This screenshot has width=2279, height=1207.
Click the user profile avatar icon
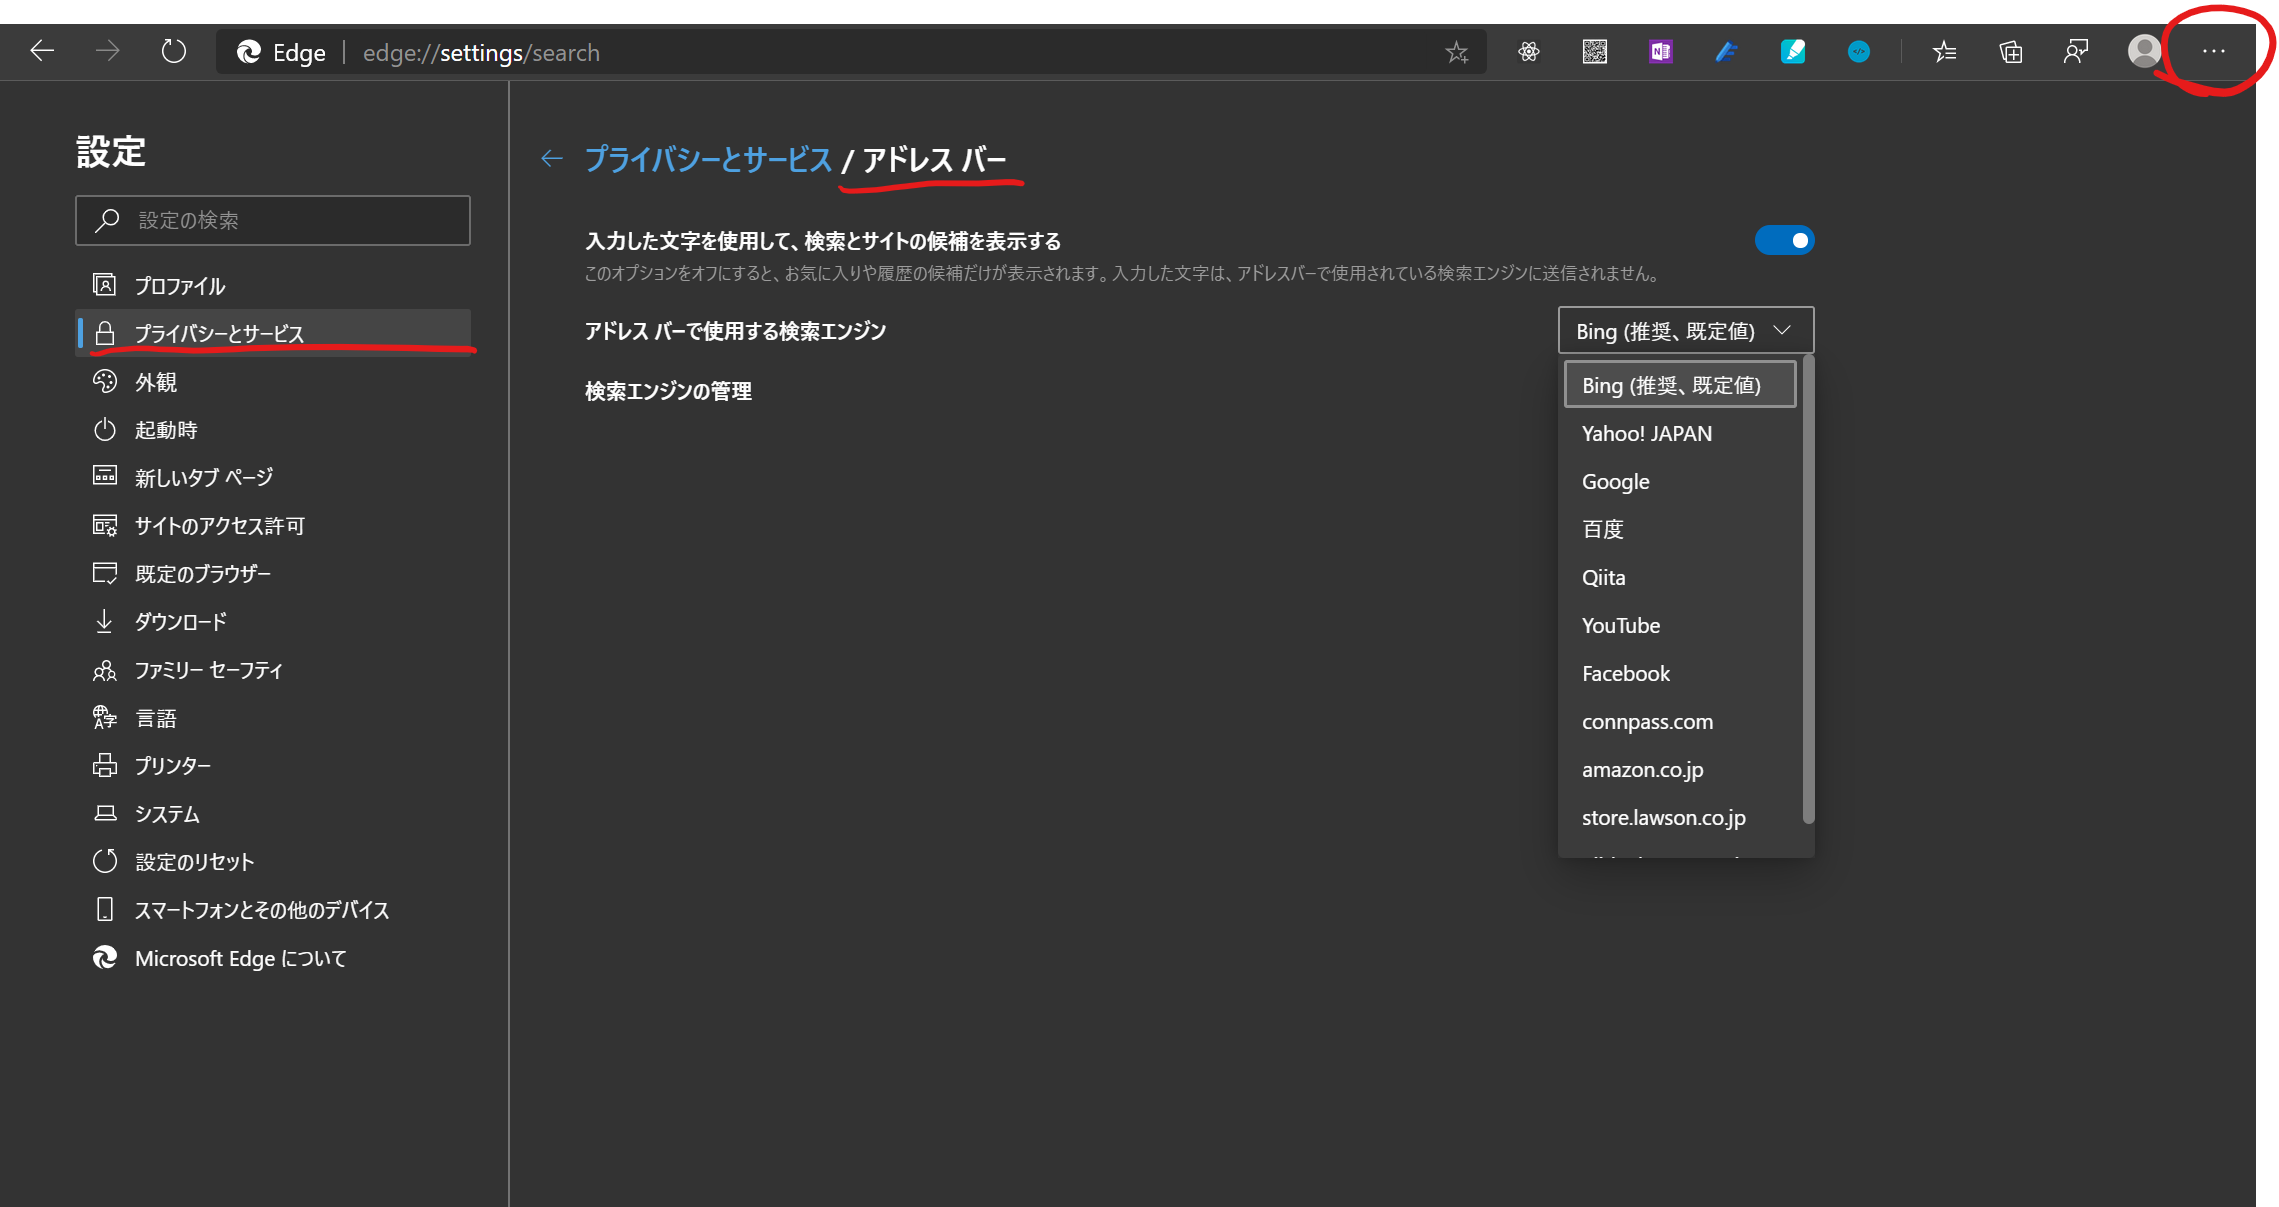2143,51
